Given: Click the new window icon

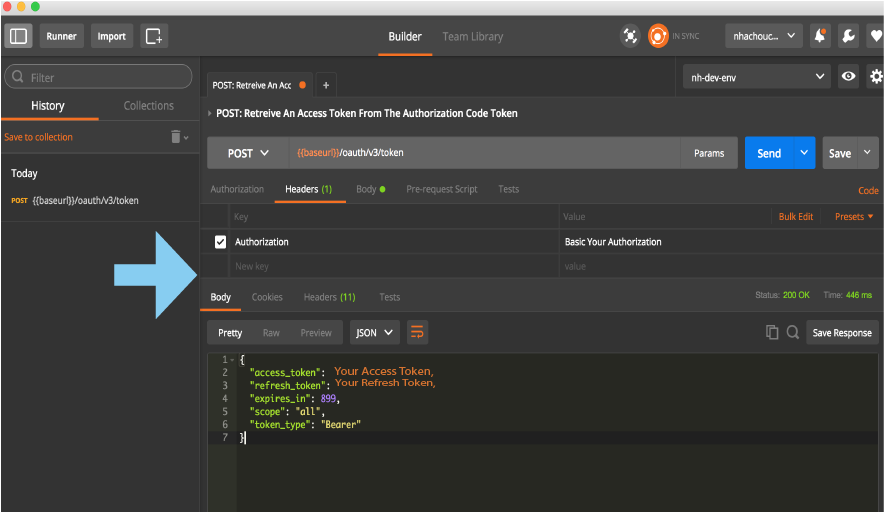Looking at the screenshot, I should [x=154, y=36].
